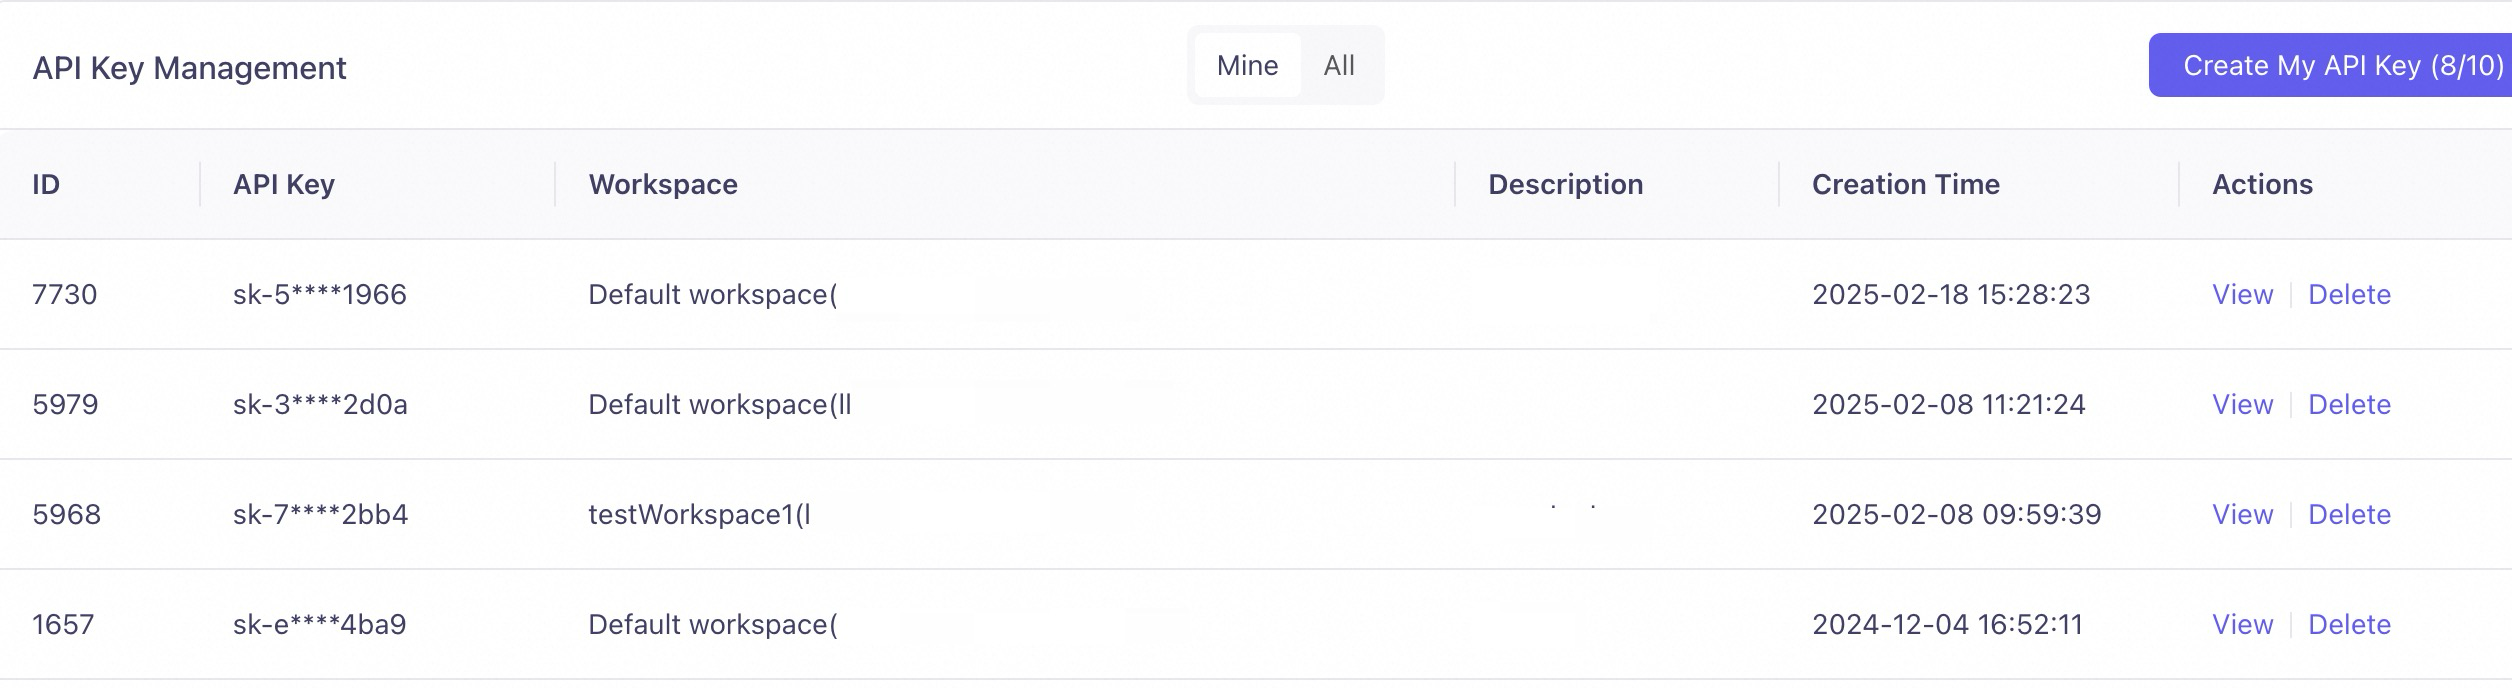Screen dimensions: 2512x688
Task: Click the Workspace column header
Action: point(663,185)
